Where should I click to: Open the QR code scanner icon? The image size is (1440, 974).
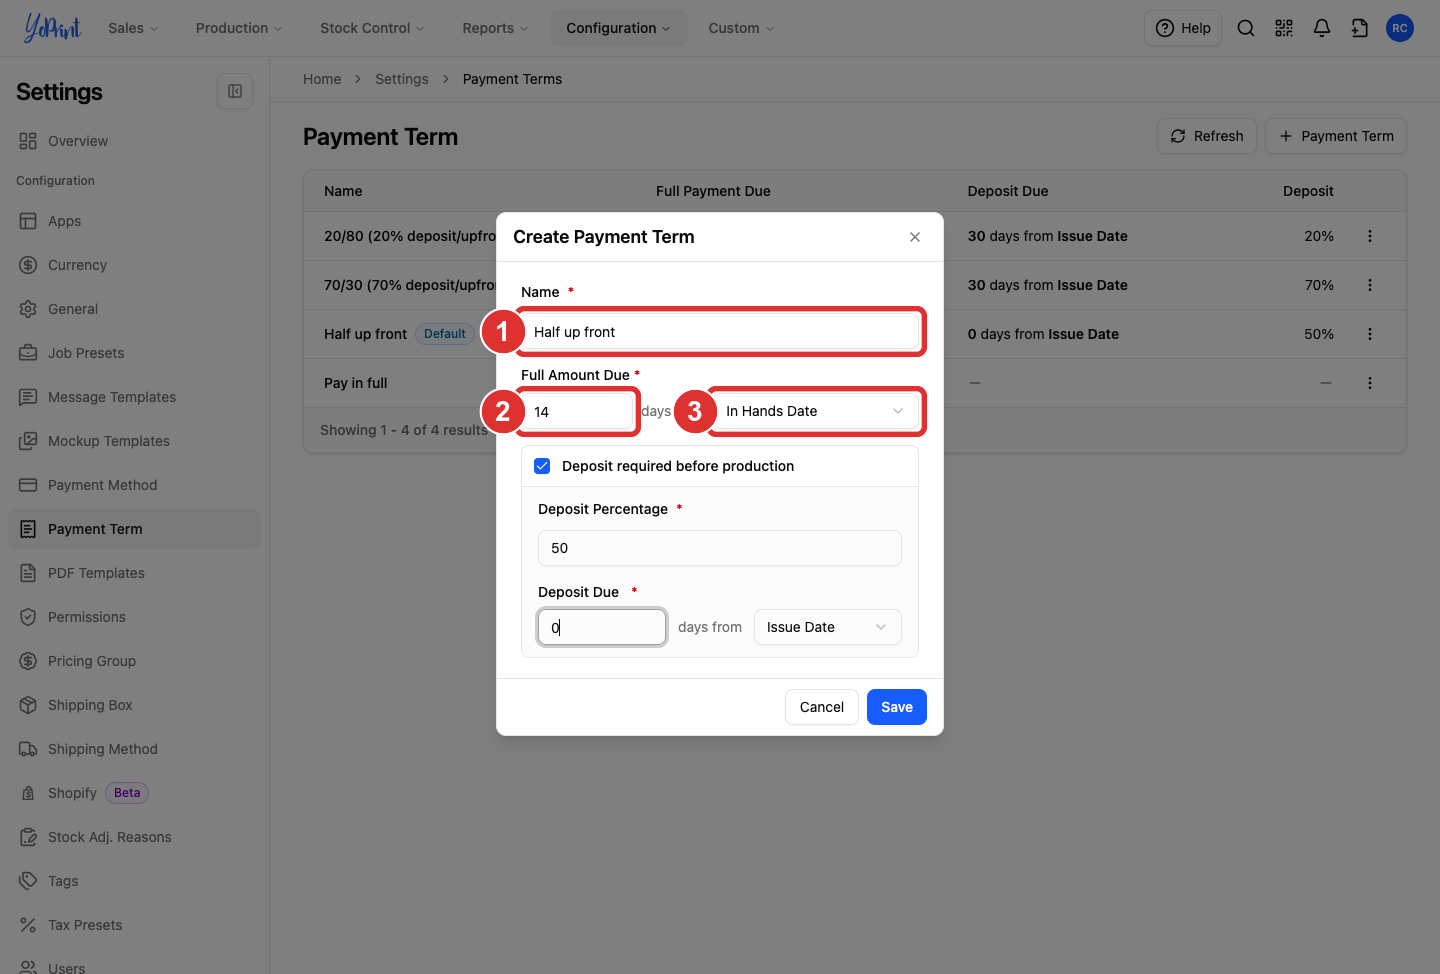click(1284, 28)
